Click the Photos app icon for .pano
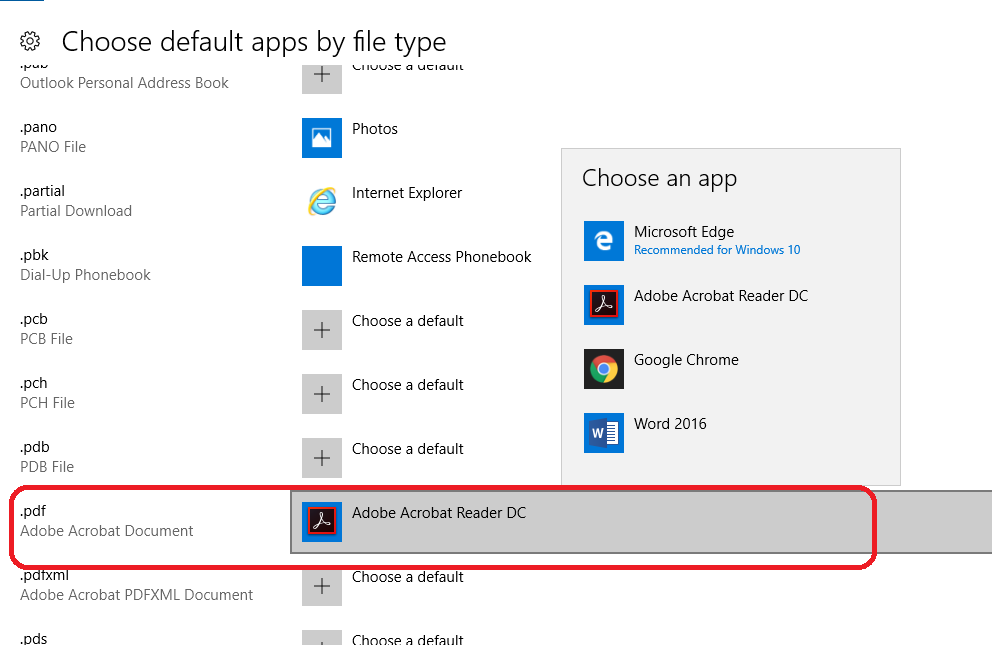This screenshot has height=645, width=992. tap(322, 138)
